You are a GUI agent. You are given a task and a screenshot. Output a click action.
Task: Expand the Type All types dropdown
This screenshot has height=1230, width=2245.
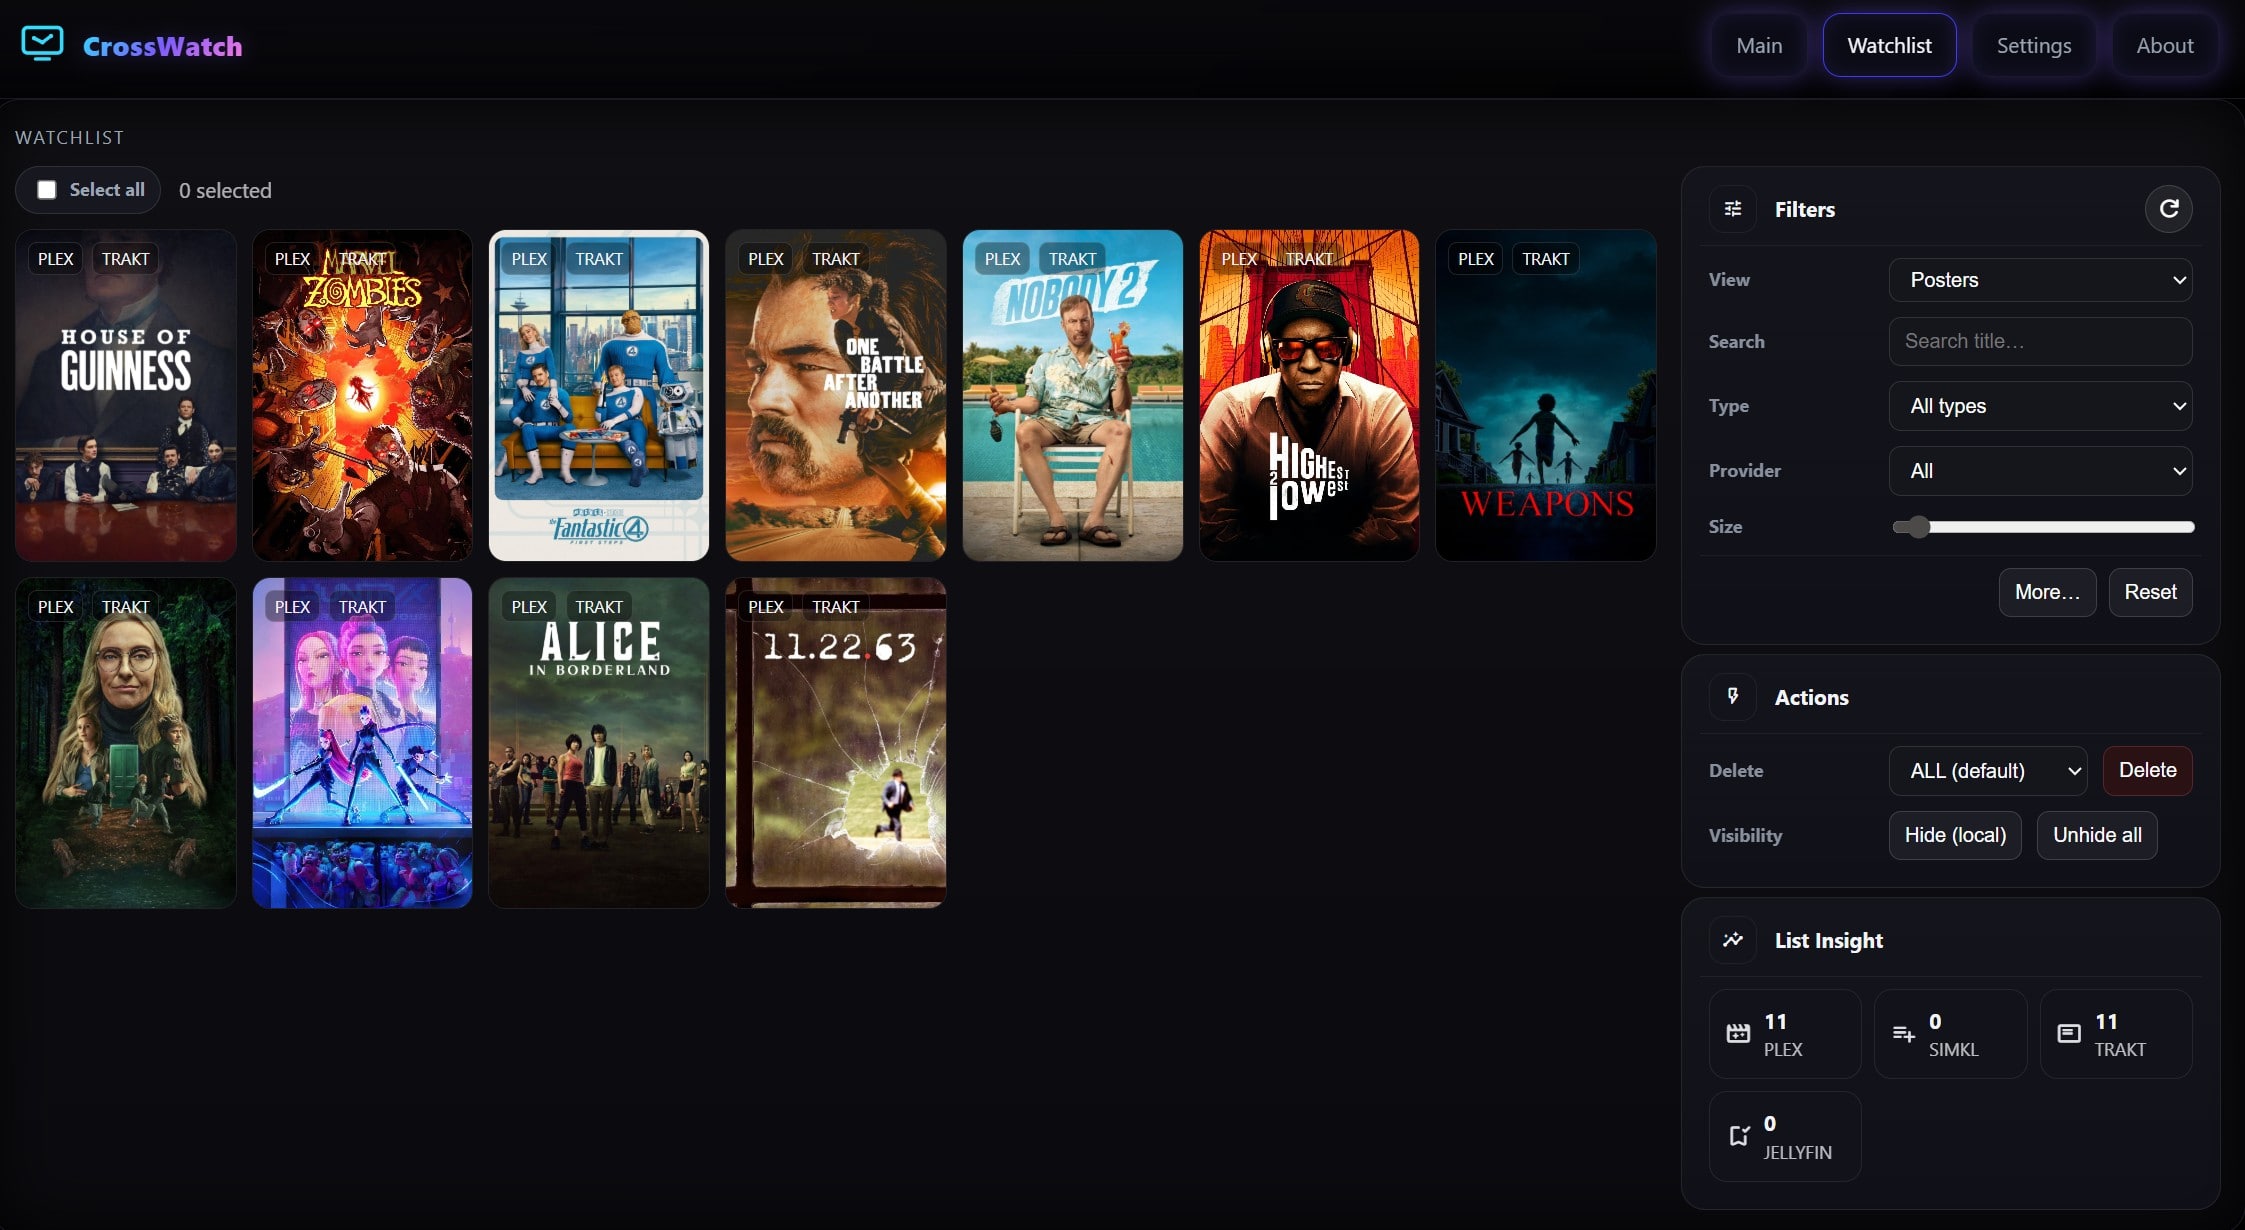point(2040,406)
